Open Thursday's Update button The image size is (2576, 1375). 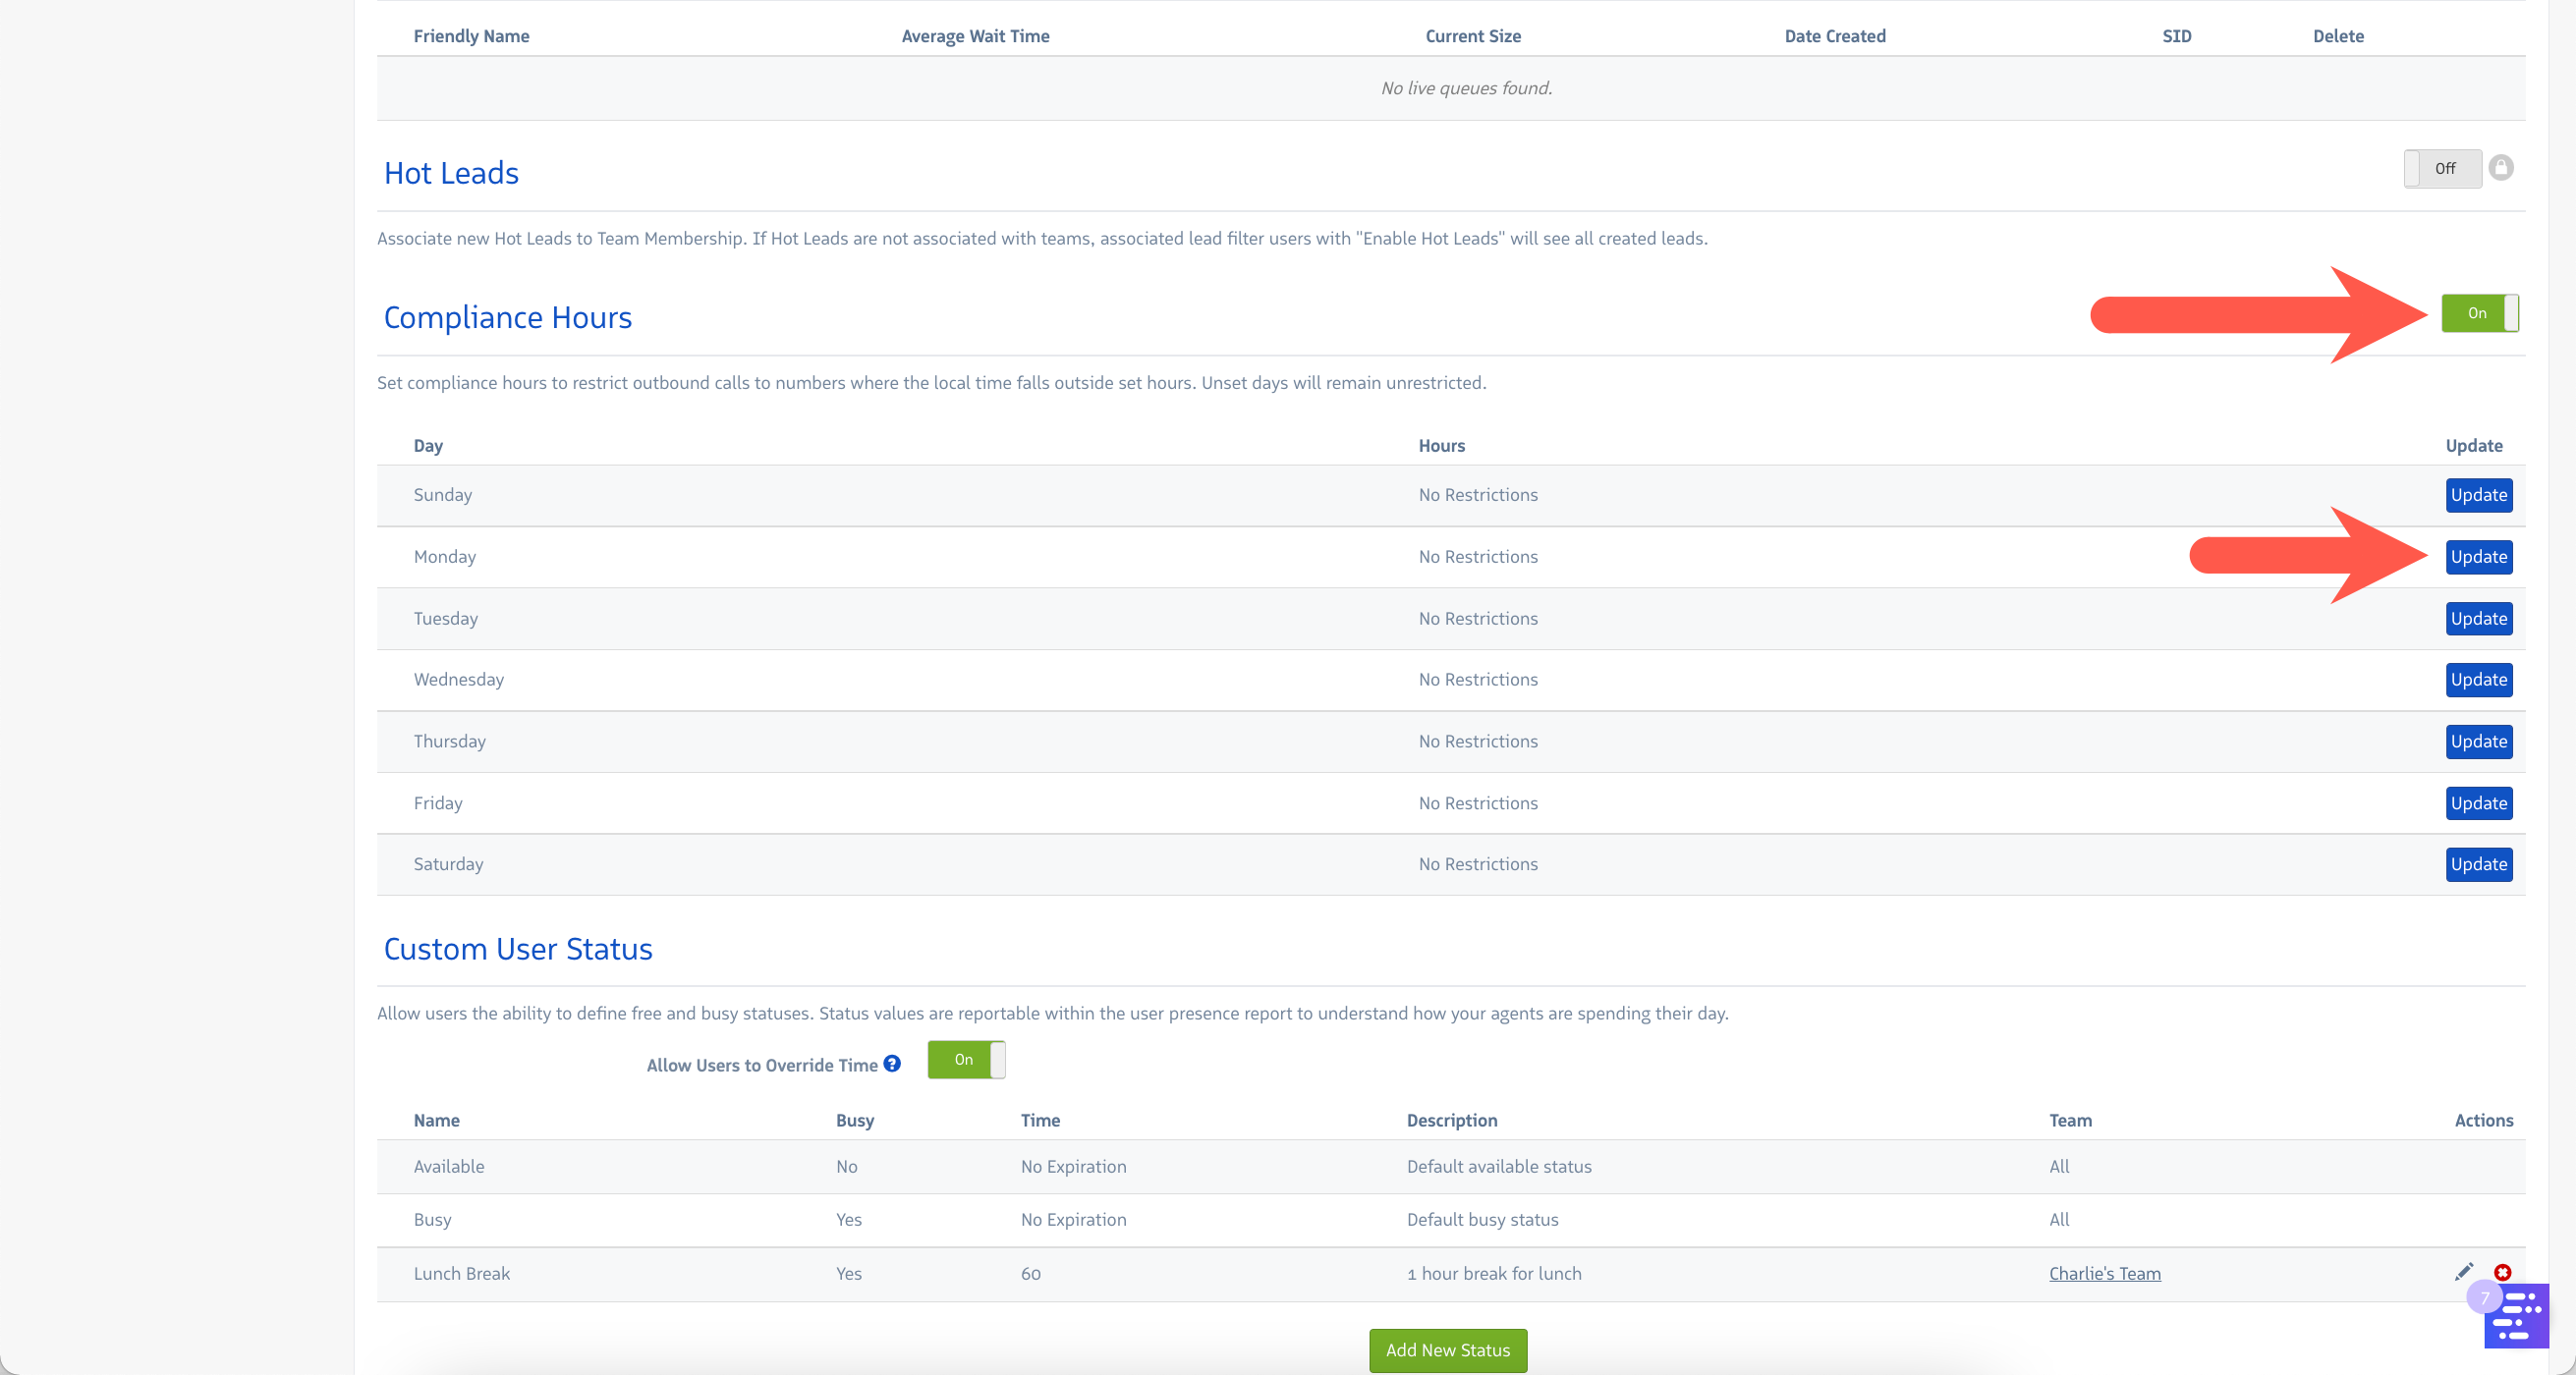tap(2478, 742)
